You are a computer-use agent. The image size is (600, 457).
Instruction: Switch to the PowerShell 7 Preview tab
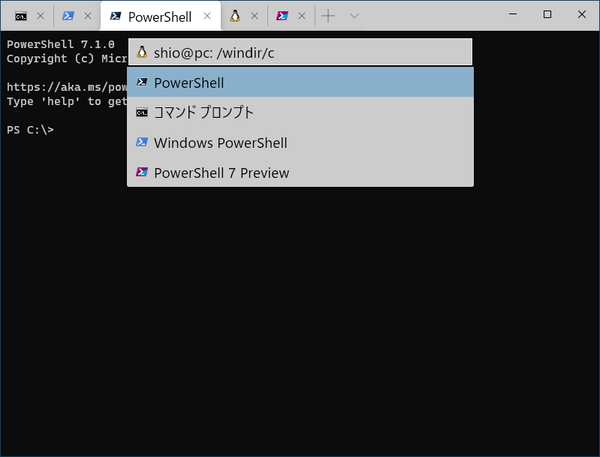[282, 16]
